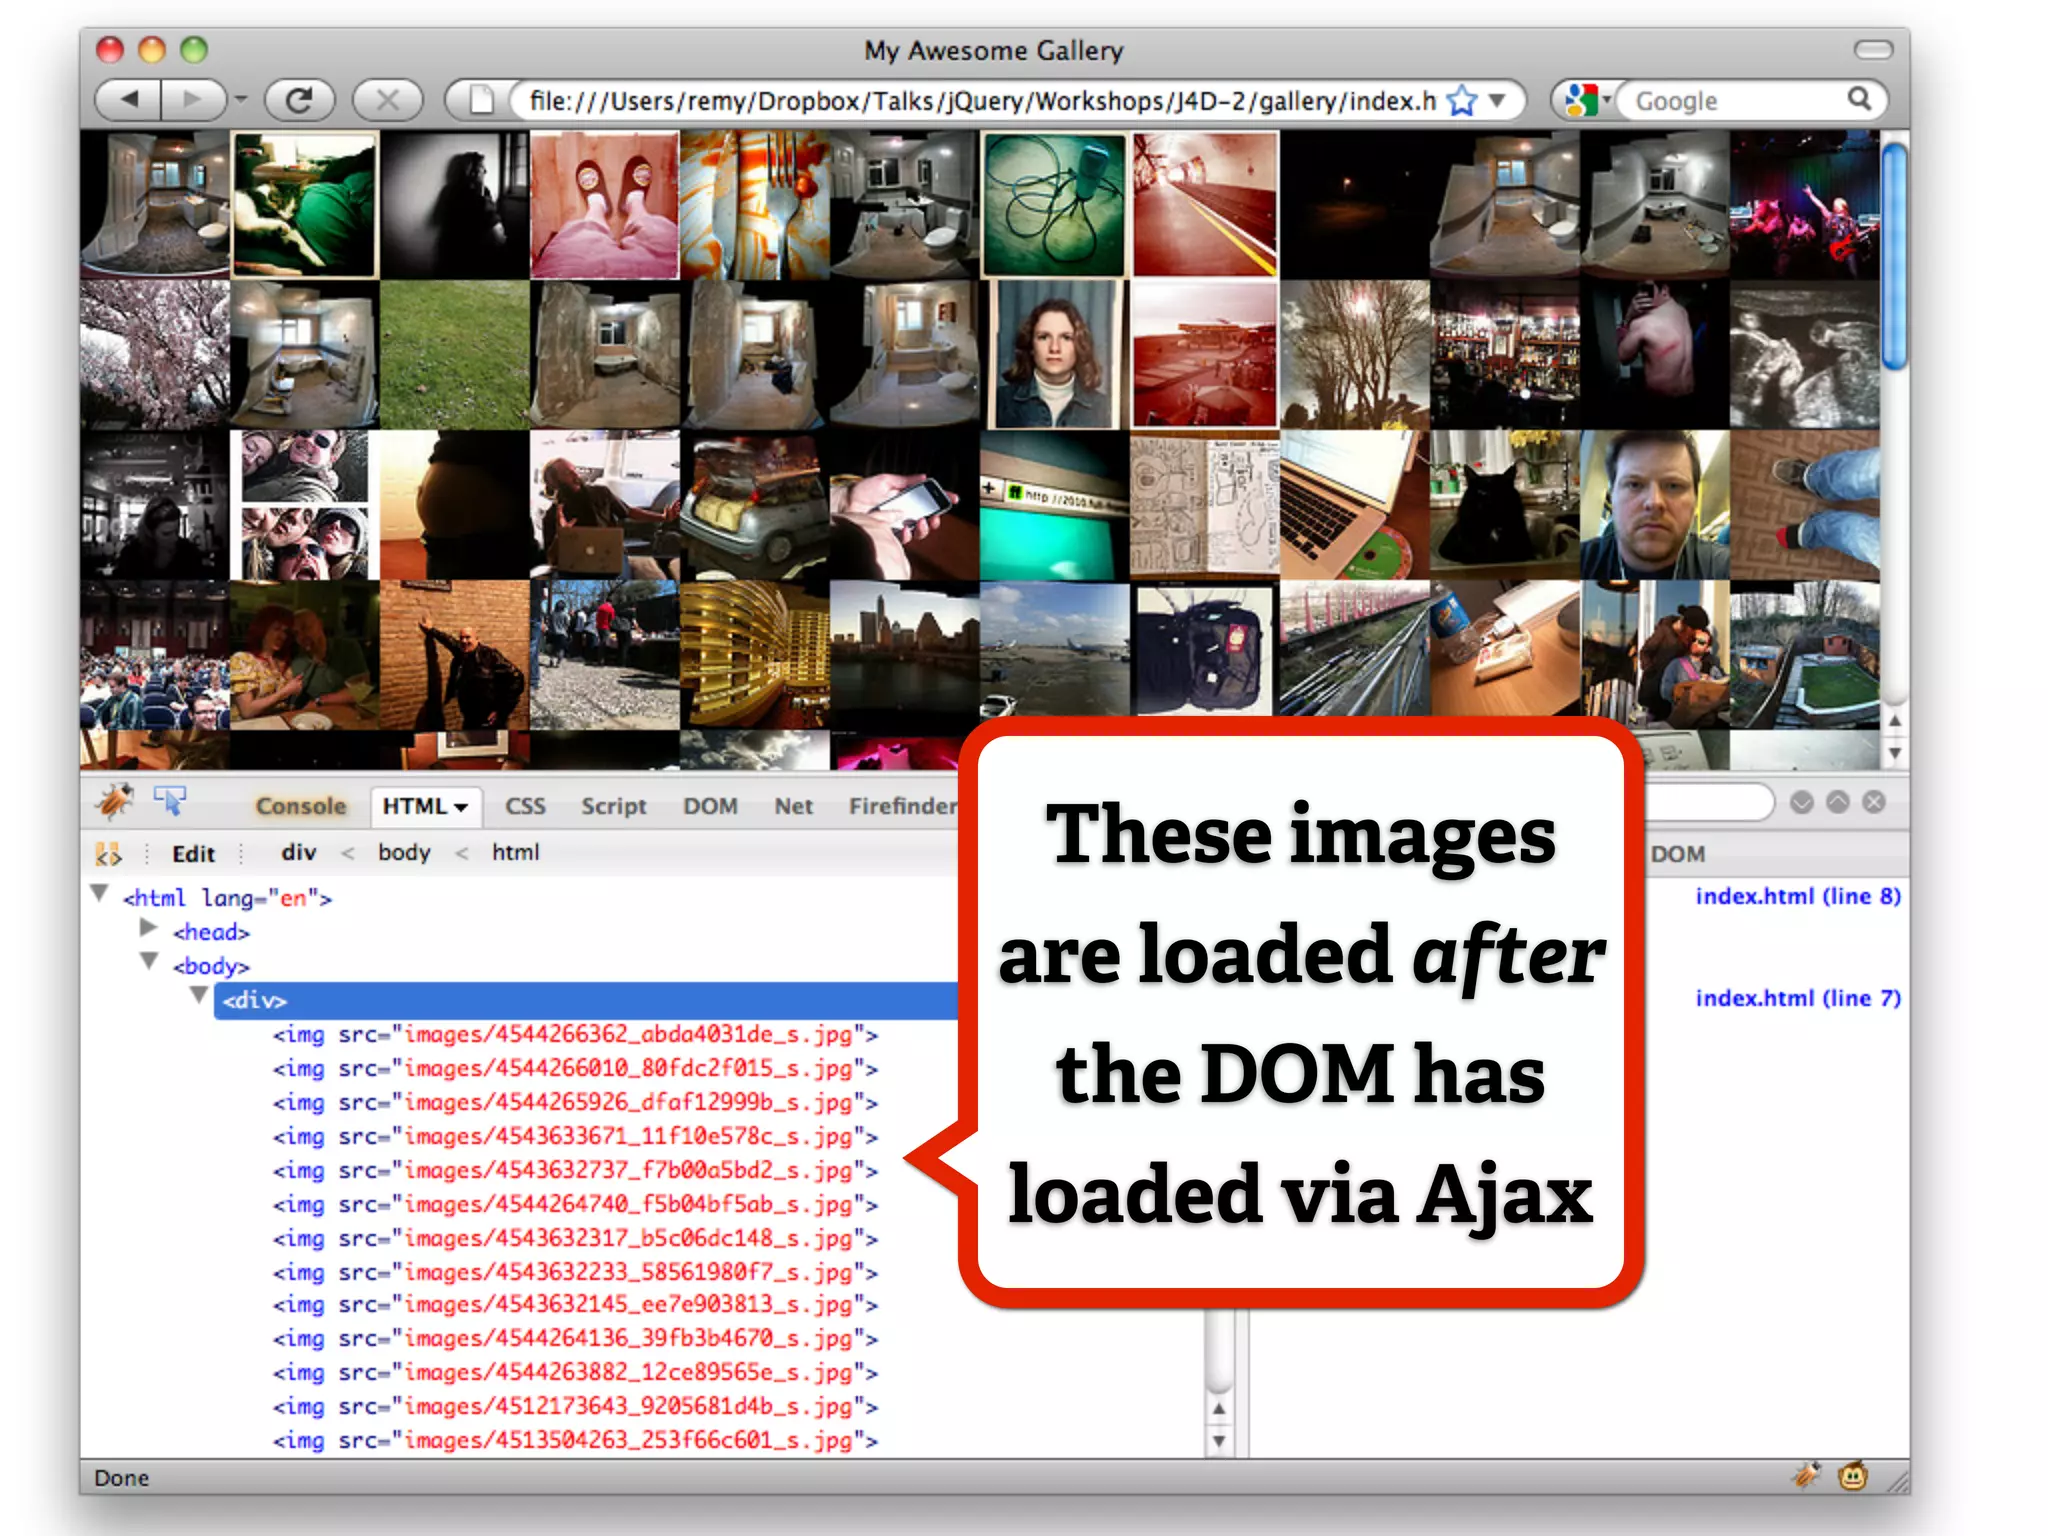Image resolution: width=2048 pixels, height=1536 pixels.
Task: Activate the Firebug element inspector icon
Action: [x=170, y=801]
